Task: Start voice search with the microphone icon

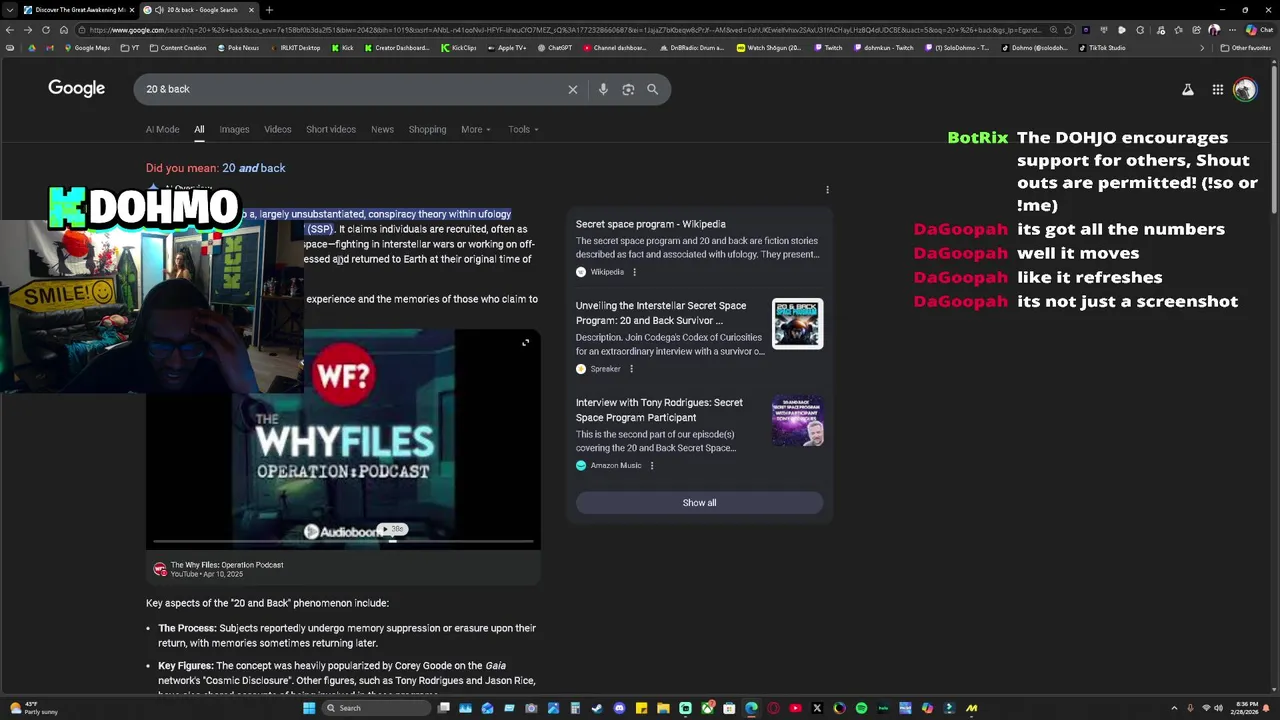Action: tap(603, 89)
